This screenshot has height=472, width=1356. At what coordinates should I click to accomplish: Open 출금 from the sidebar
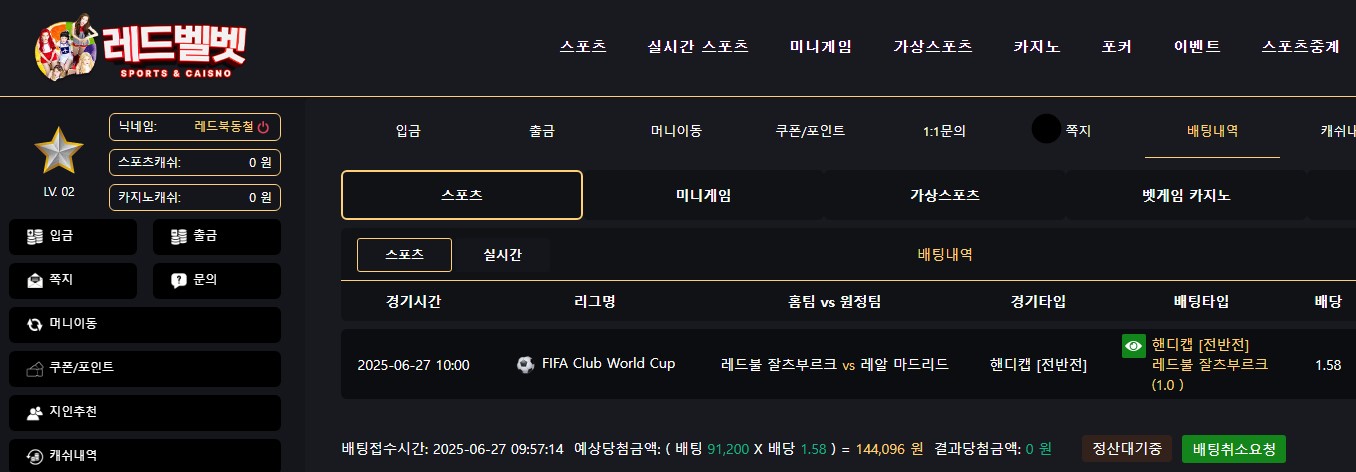coord(217,237)
